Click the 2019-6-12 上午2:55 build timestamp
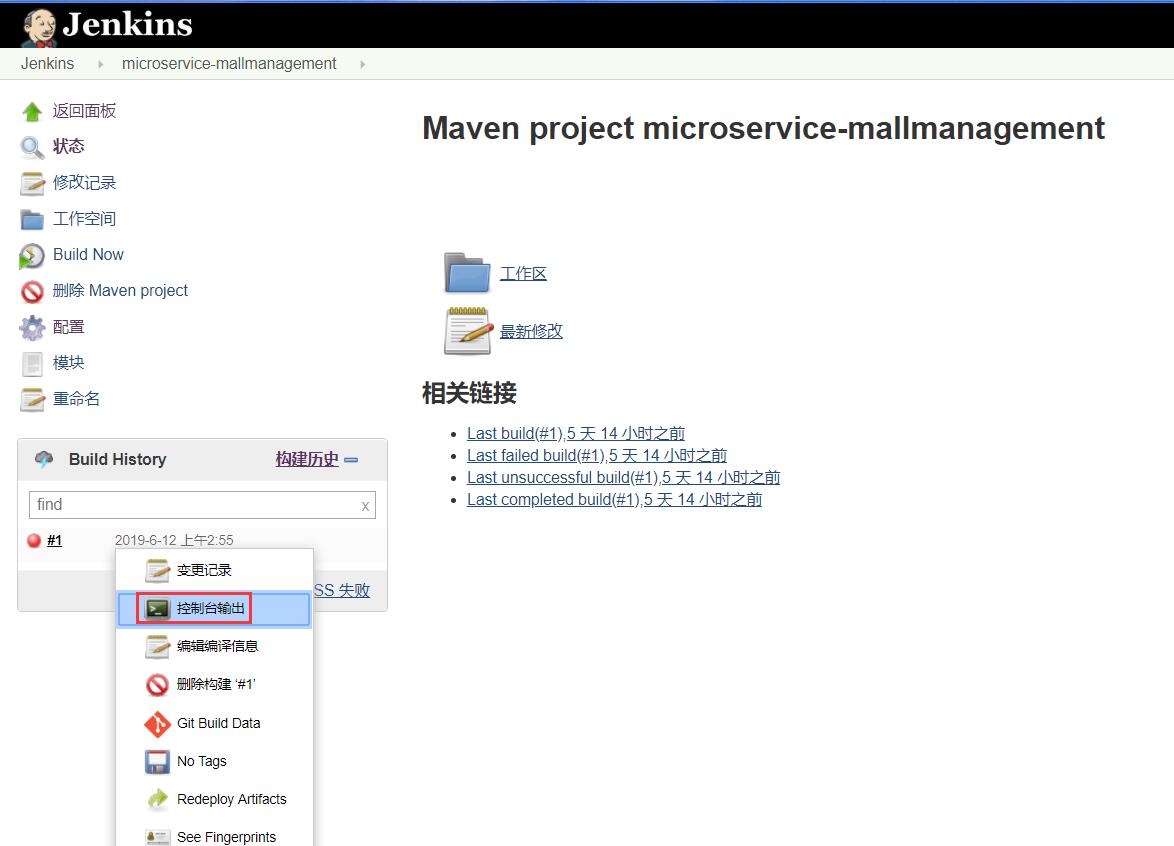1174x846 pixels. [x=174, y=541]
